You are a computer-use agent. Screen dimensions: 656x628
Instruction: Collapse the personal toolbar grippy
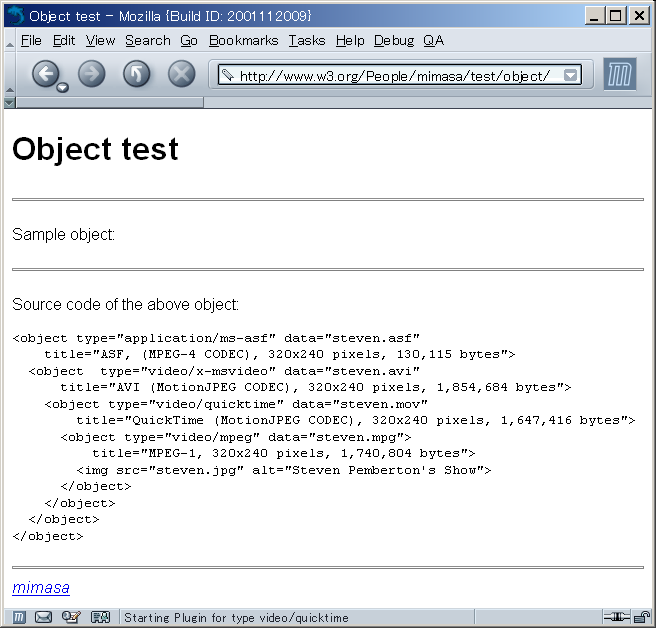coord(10,102)
